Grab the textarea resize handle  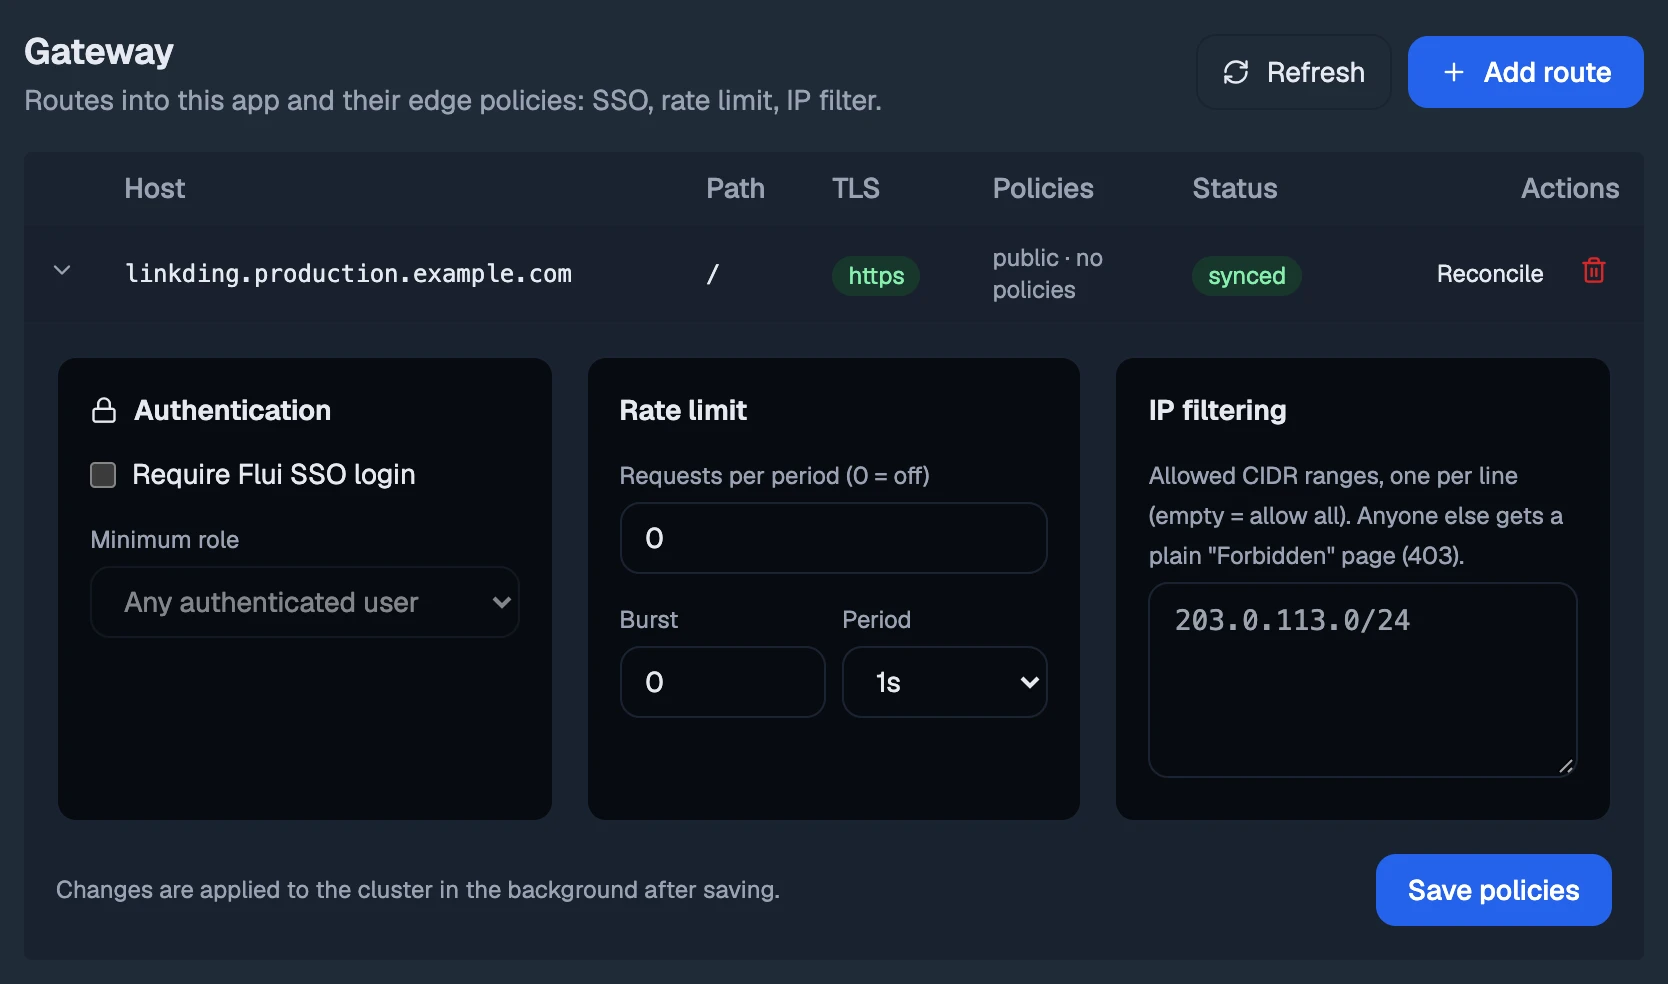click(1566, 766)
